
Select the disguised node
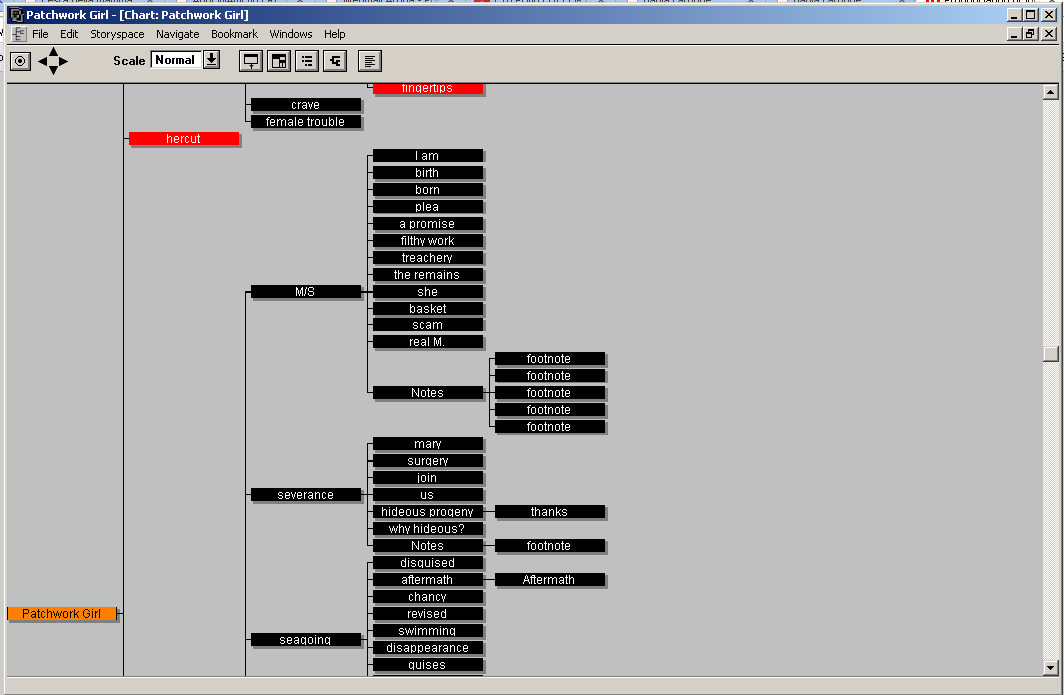coord(428,563)
